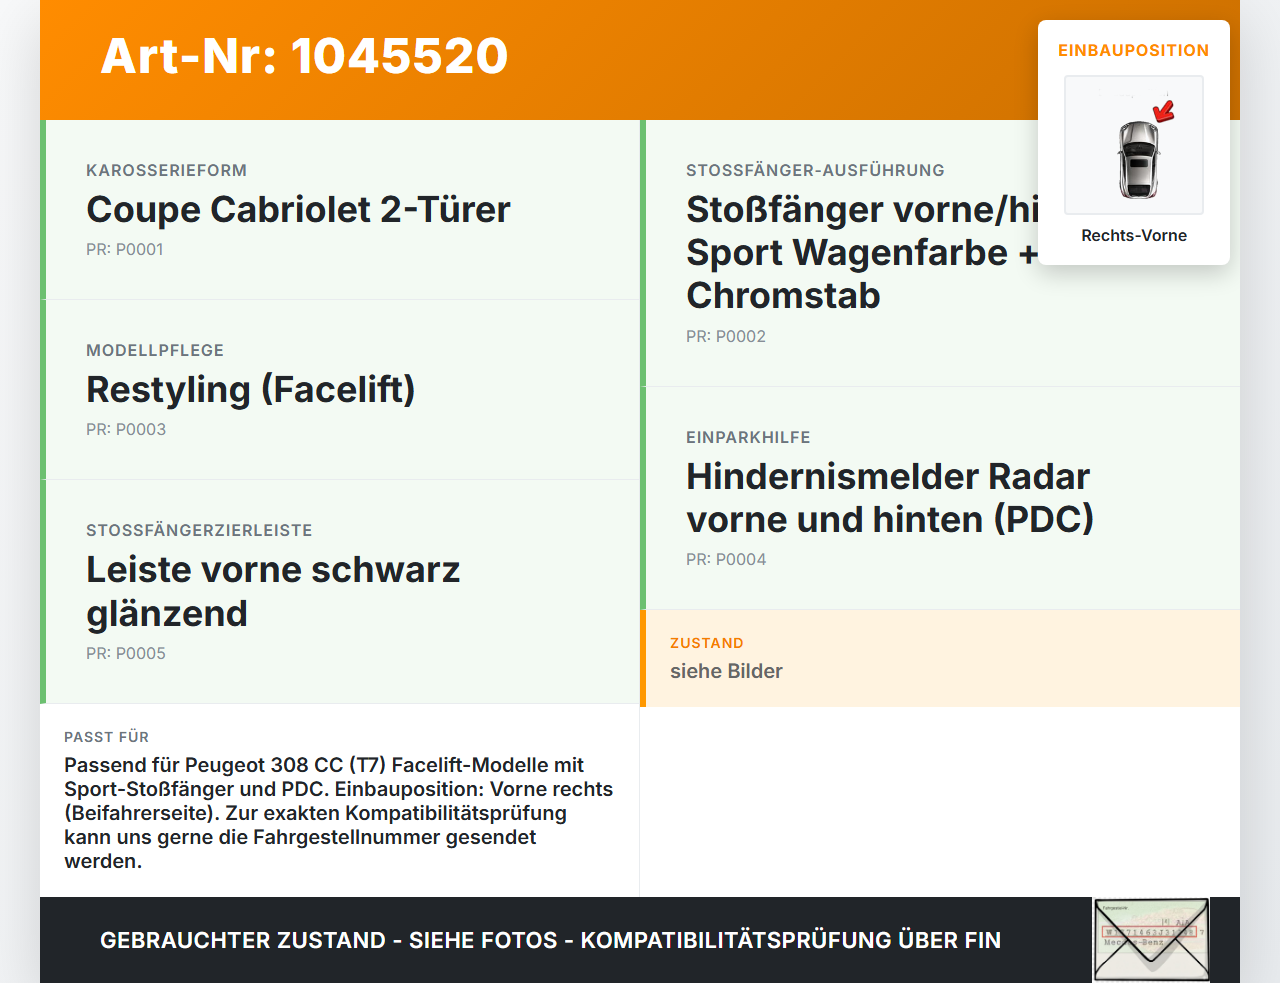Select Leiste vorne schwarz glänzend text
Screen dimensions: 1280x983
(x=273, y=591)
